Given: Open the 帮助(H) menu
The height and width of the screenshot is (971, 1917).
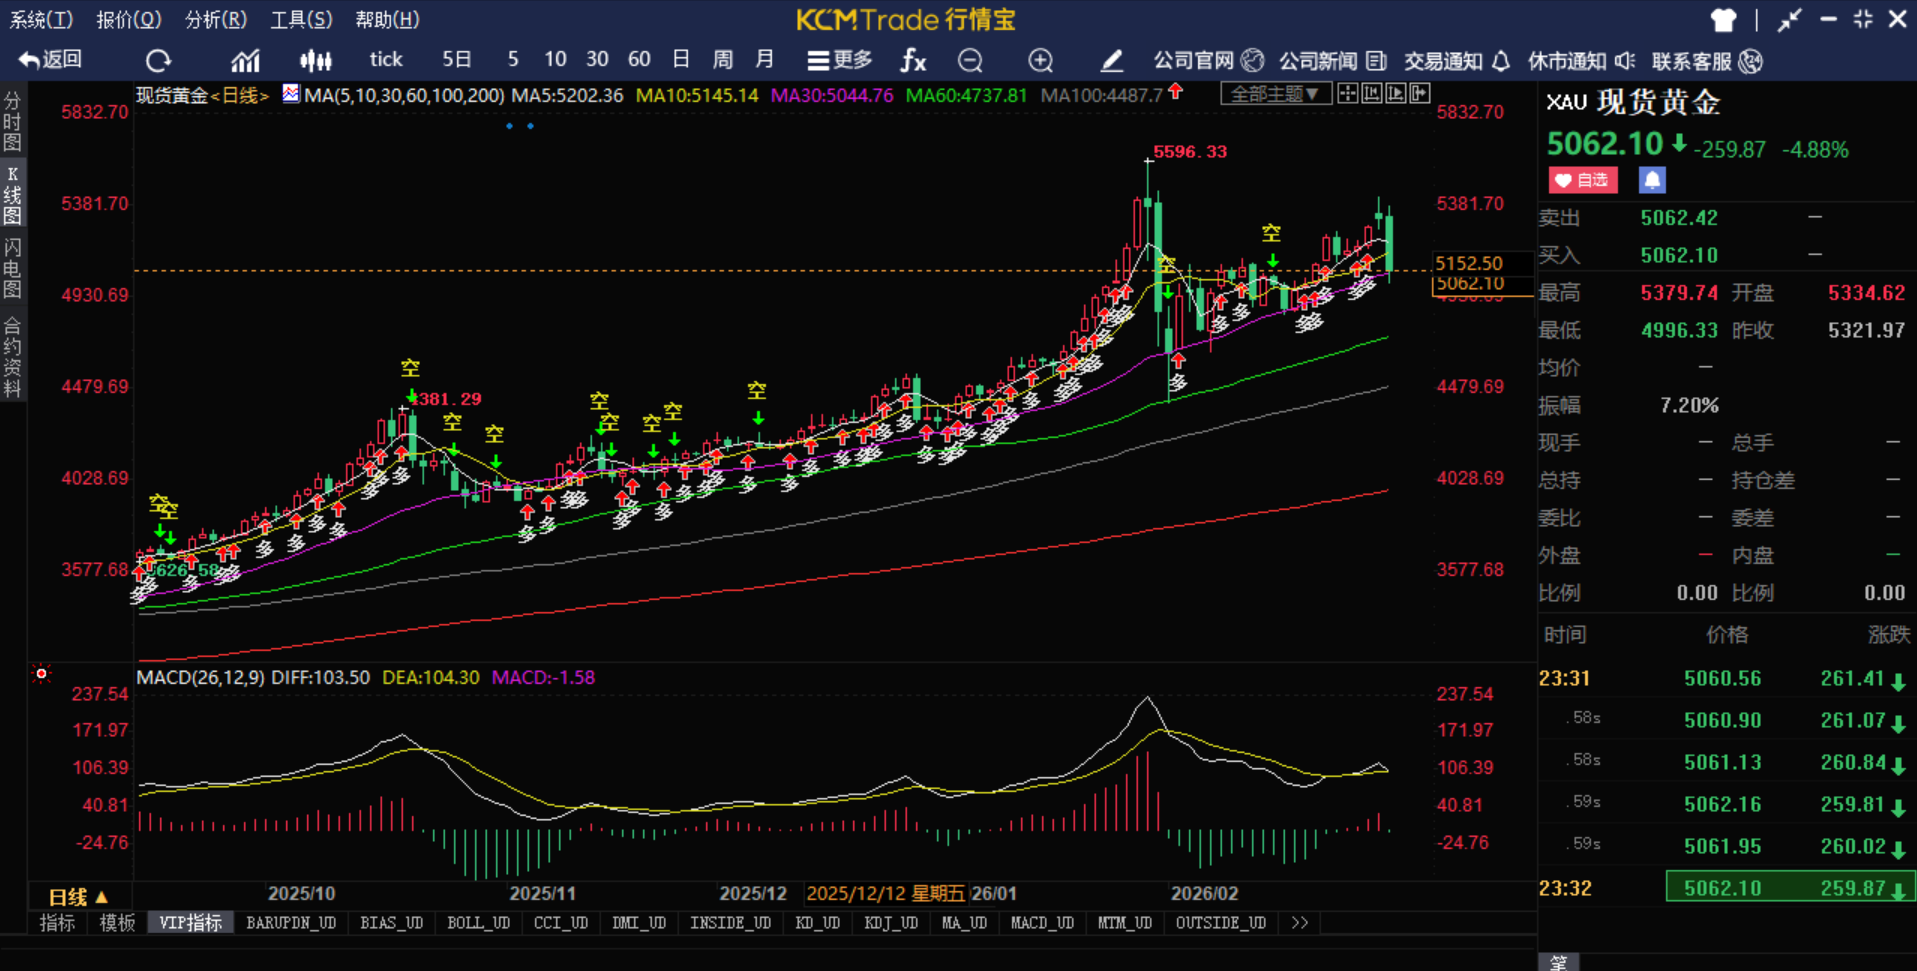Looking at the screenshot, I should point(387,19).
